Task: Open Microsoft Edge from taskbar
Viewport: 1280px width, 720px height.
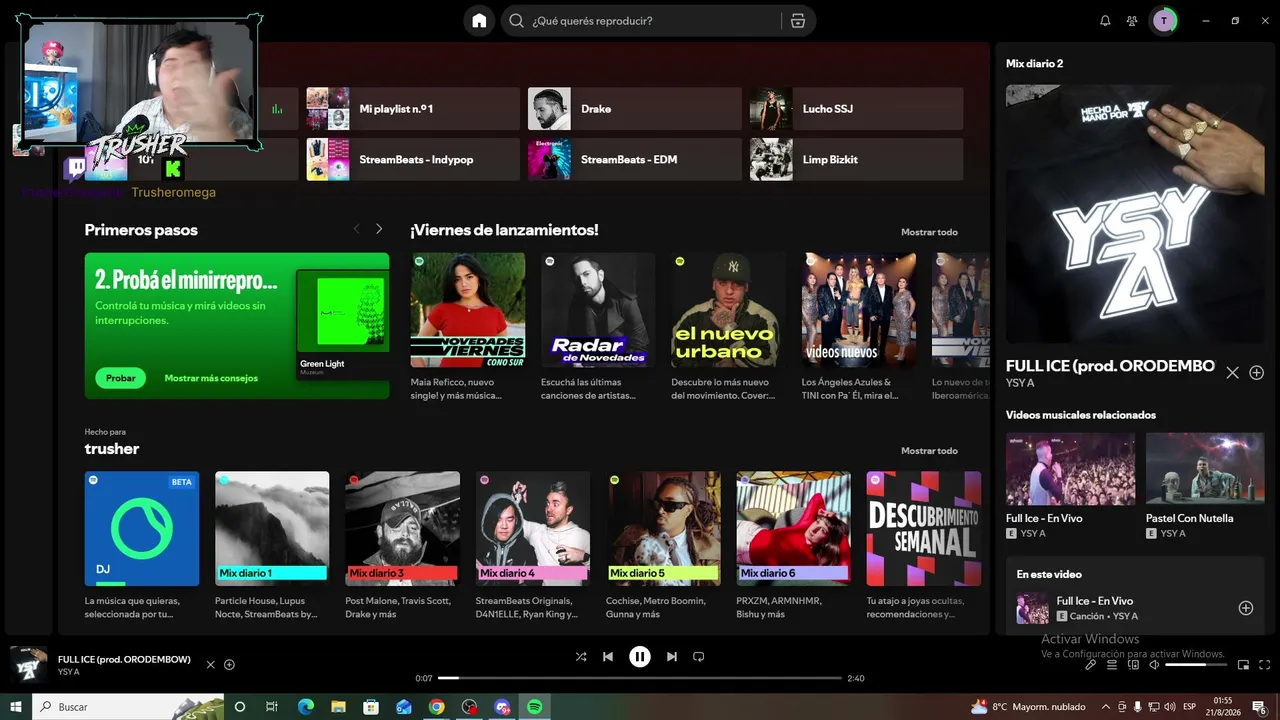Action: pyautogui.click(x=305, y=707)
